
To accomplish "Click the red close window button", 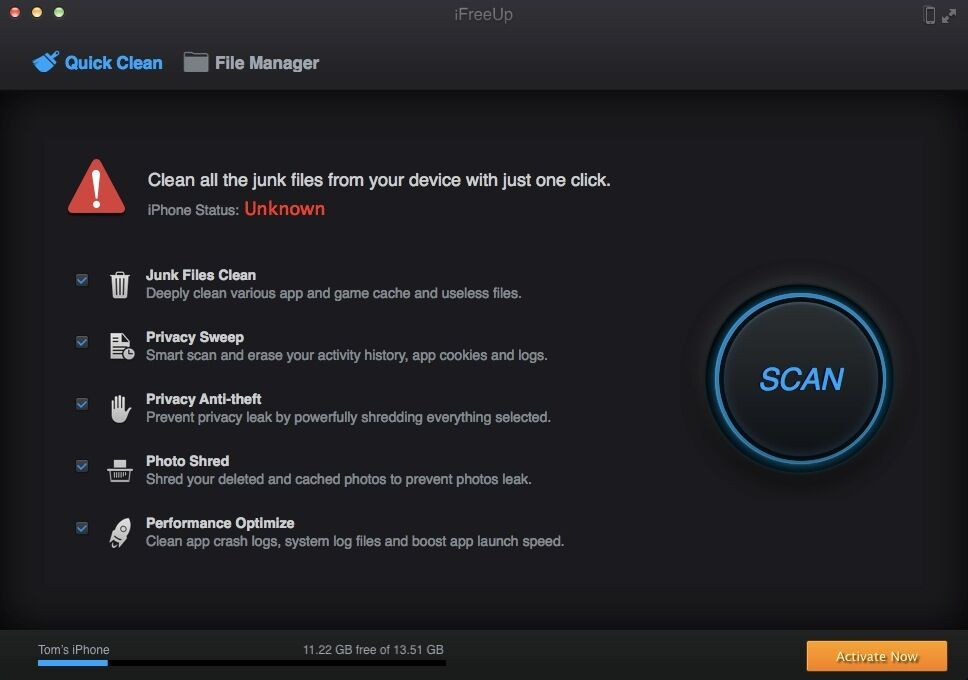I will [15, 12].
